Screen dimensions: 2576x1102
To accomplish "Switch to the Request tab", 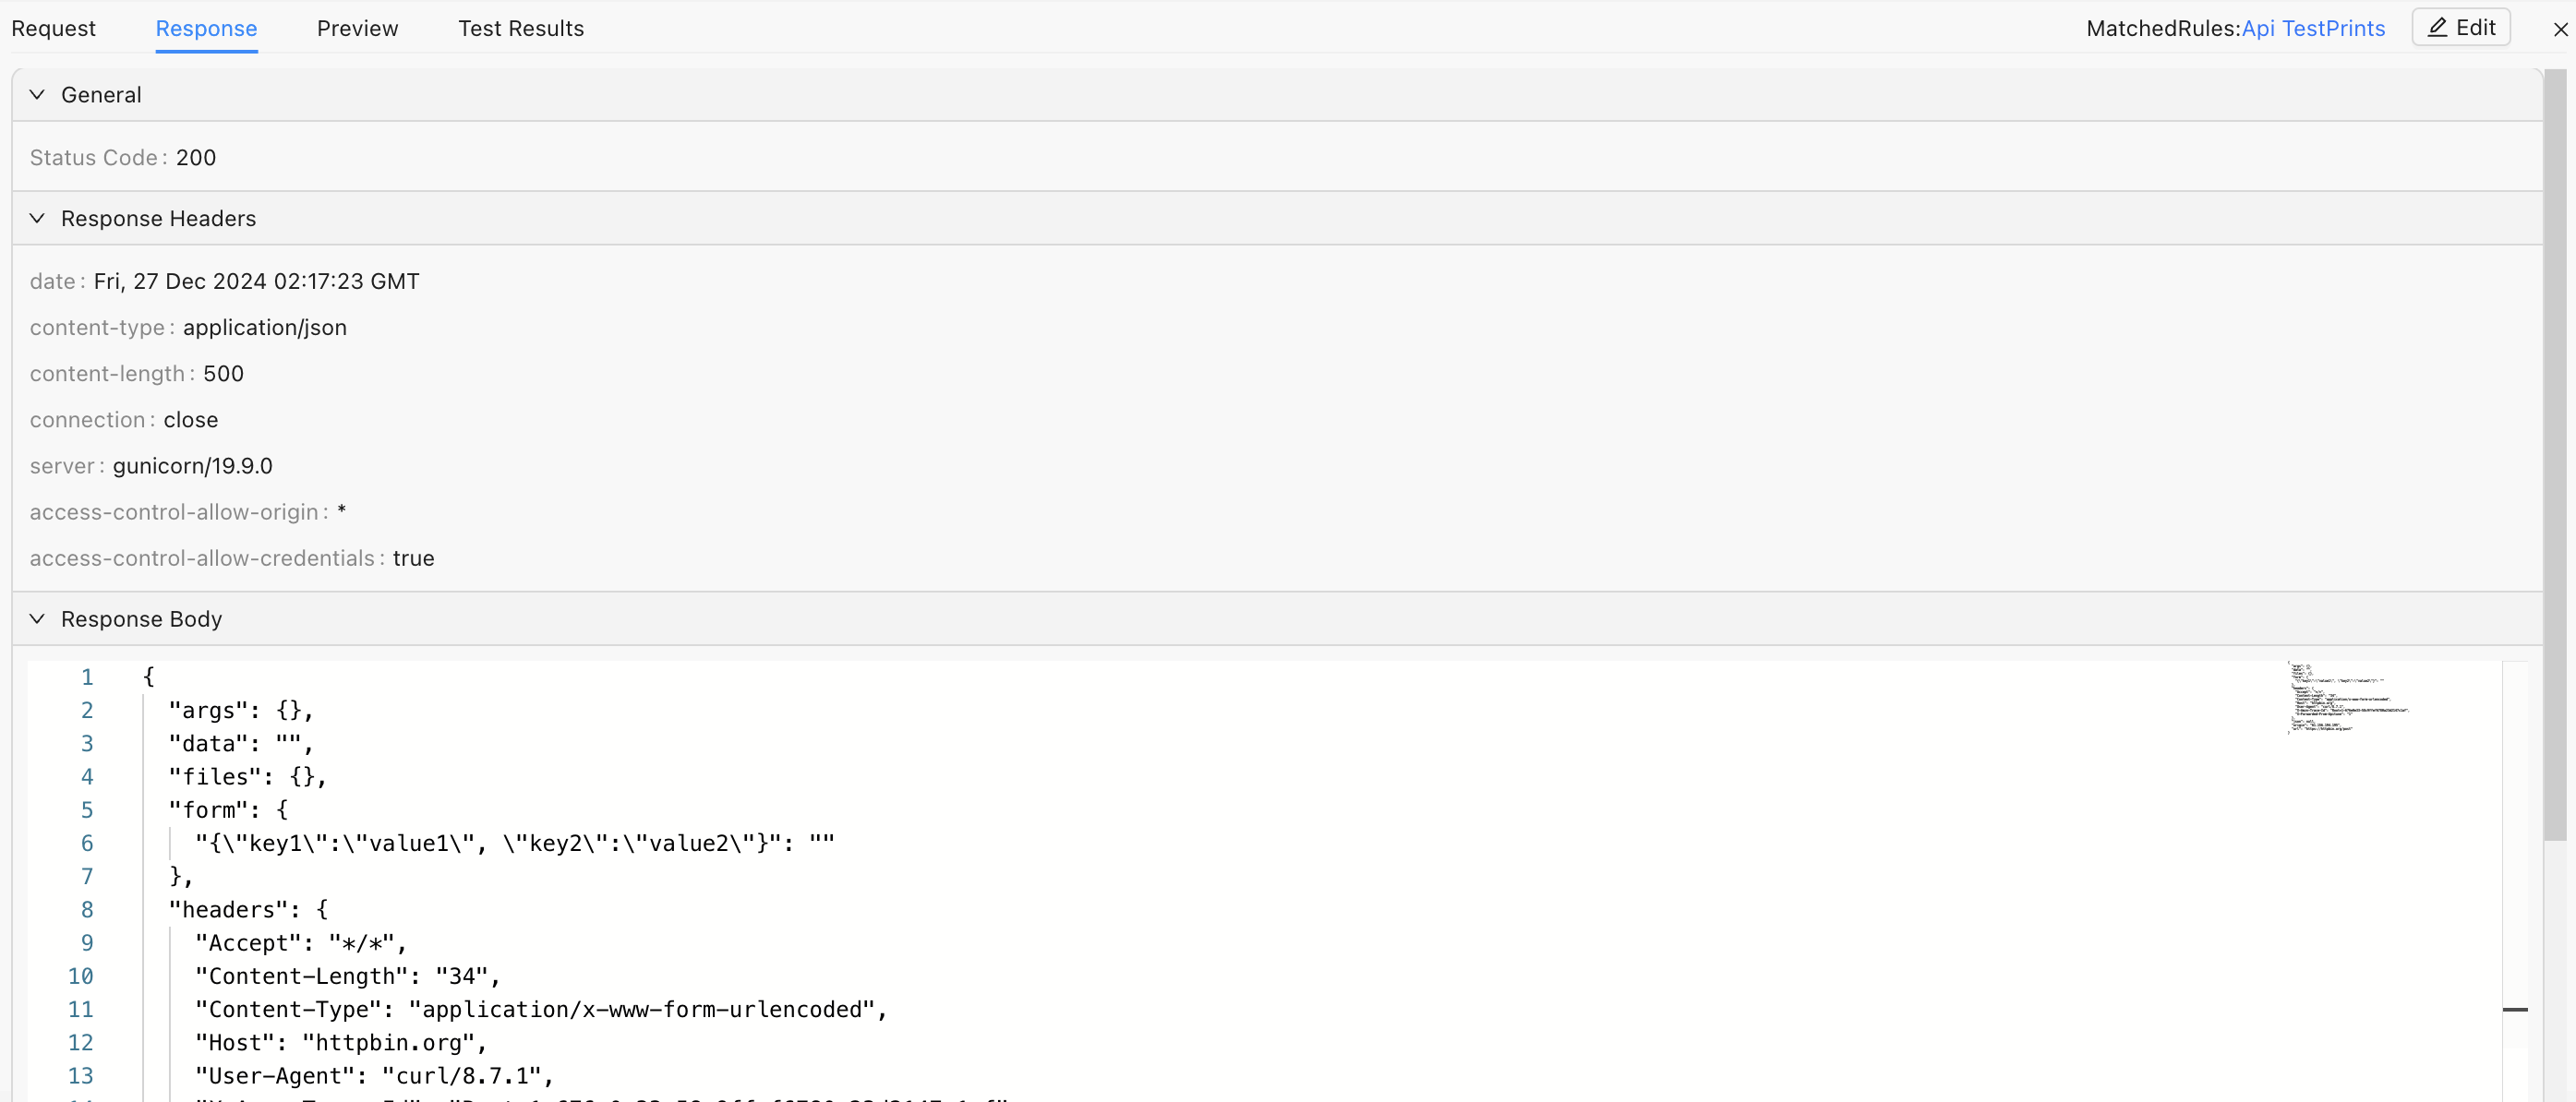I will (53, 29).
